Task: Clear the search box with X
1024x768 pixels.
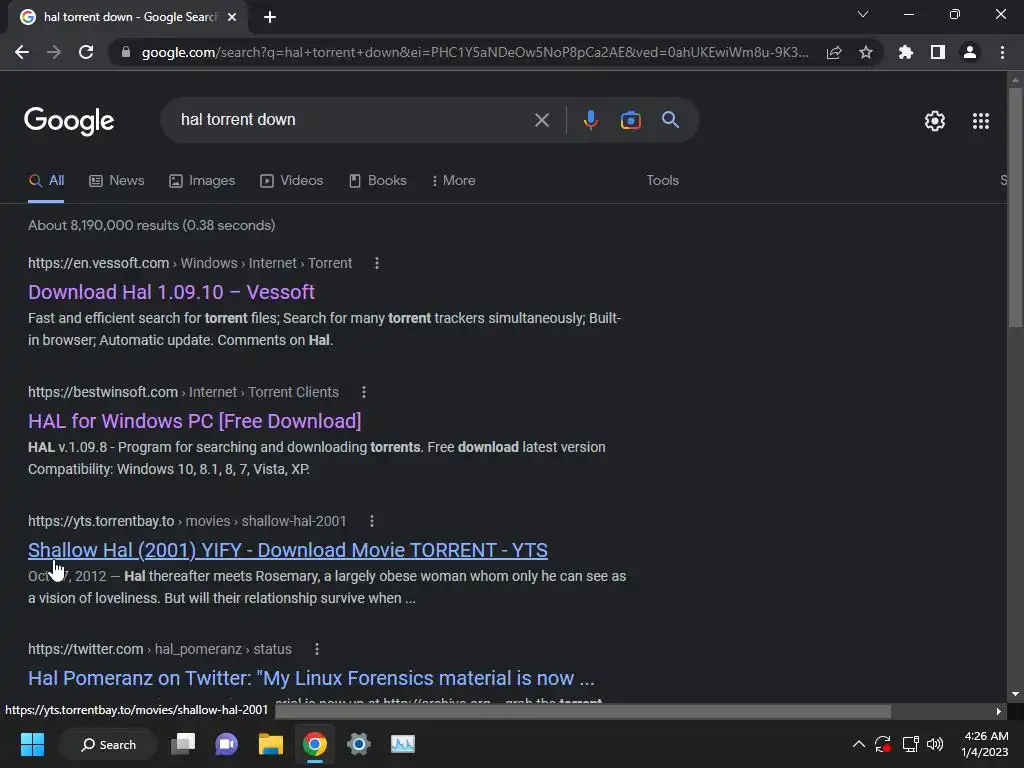Action: (x=541, y=120)
